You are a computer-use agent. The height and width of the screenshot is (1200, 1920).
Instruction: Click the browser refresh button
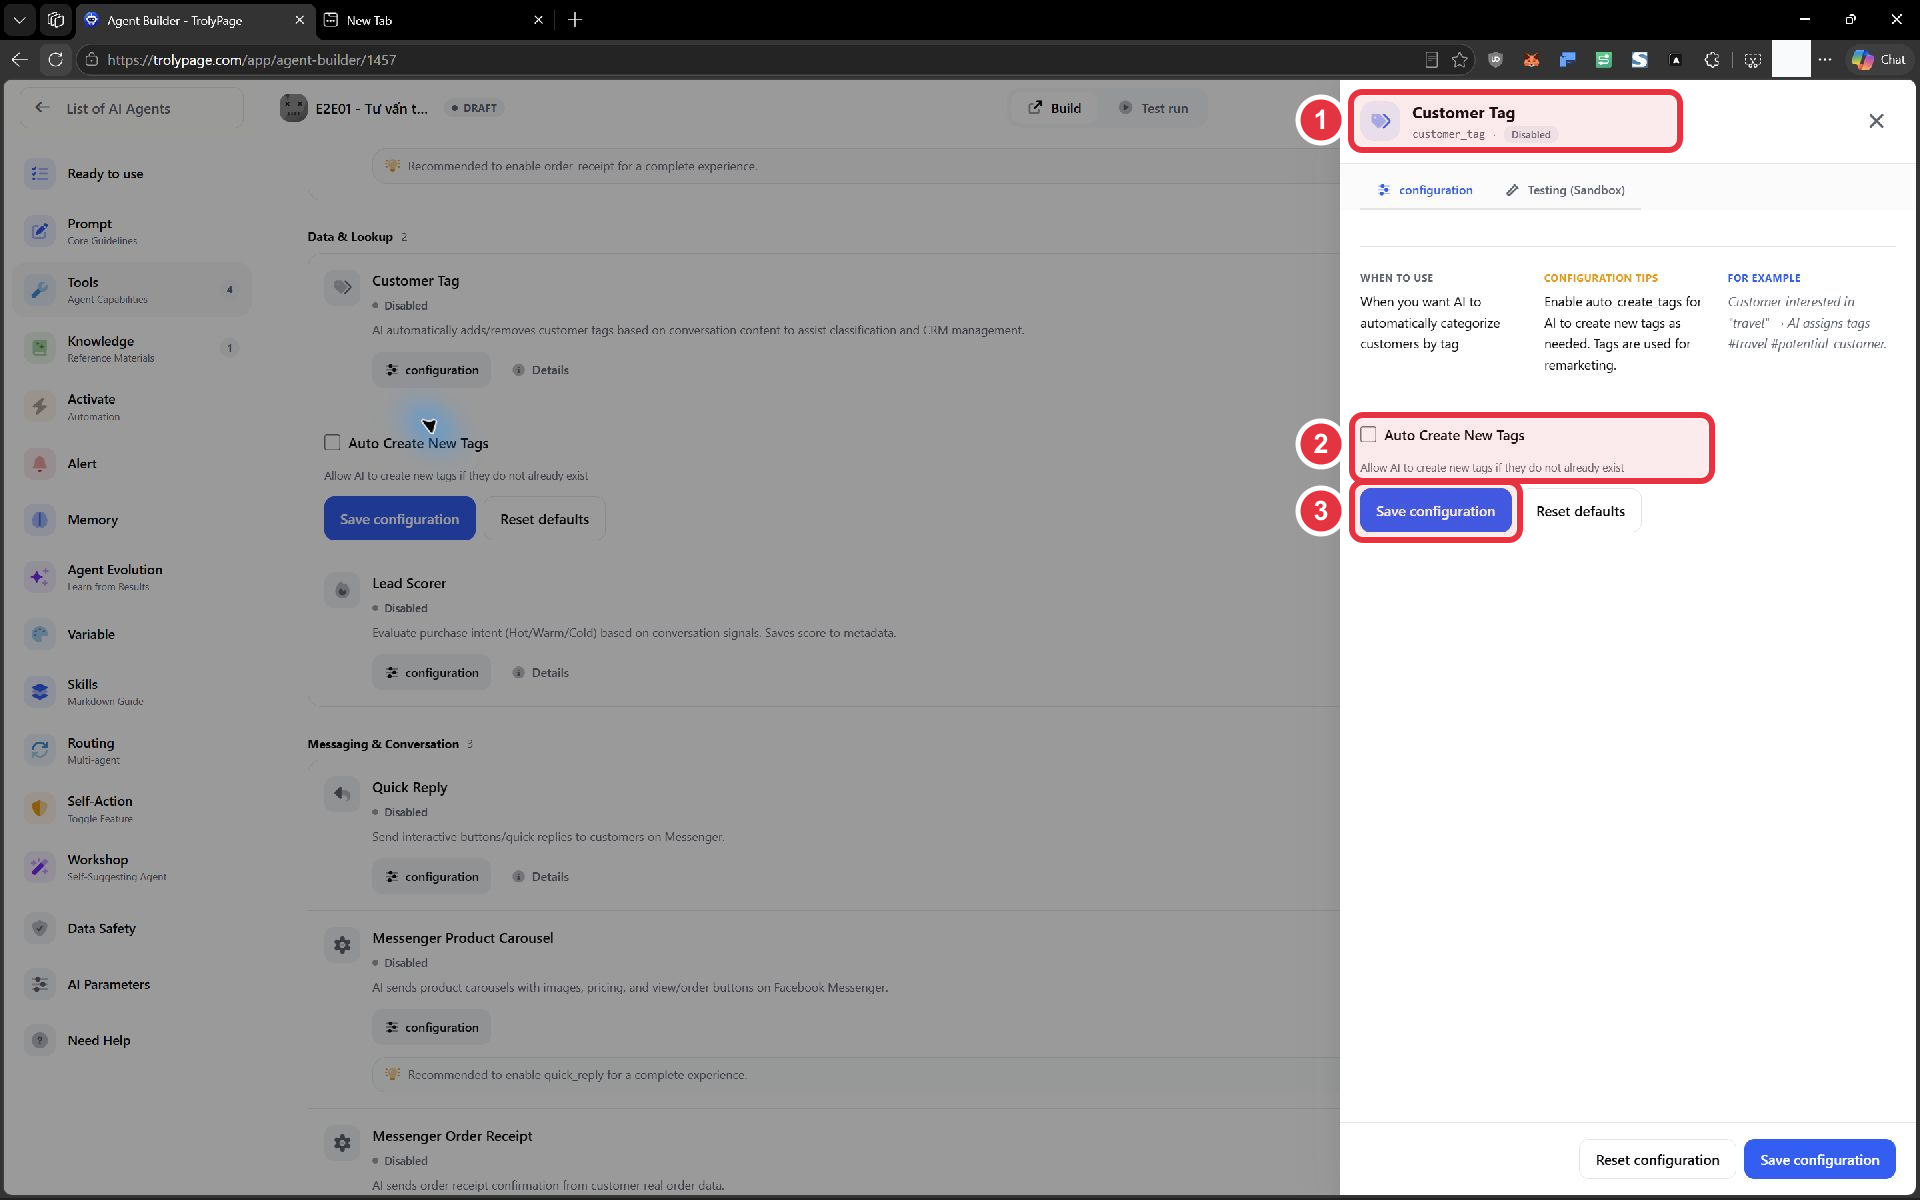(x=55, y=60)
